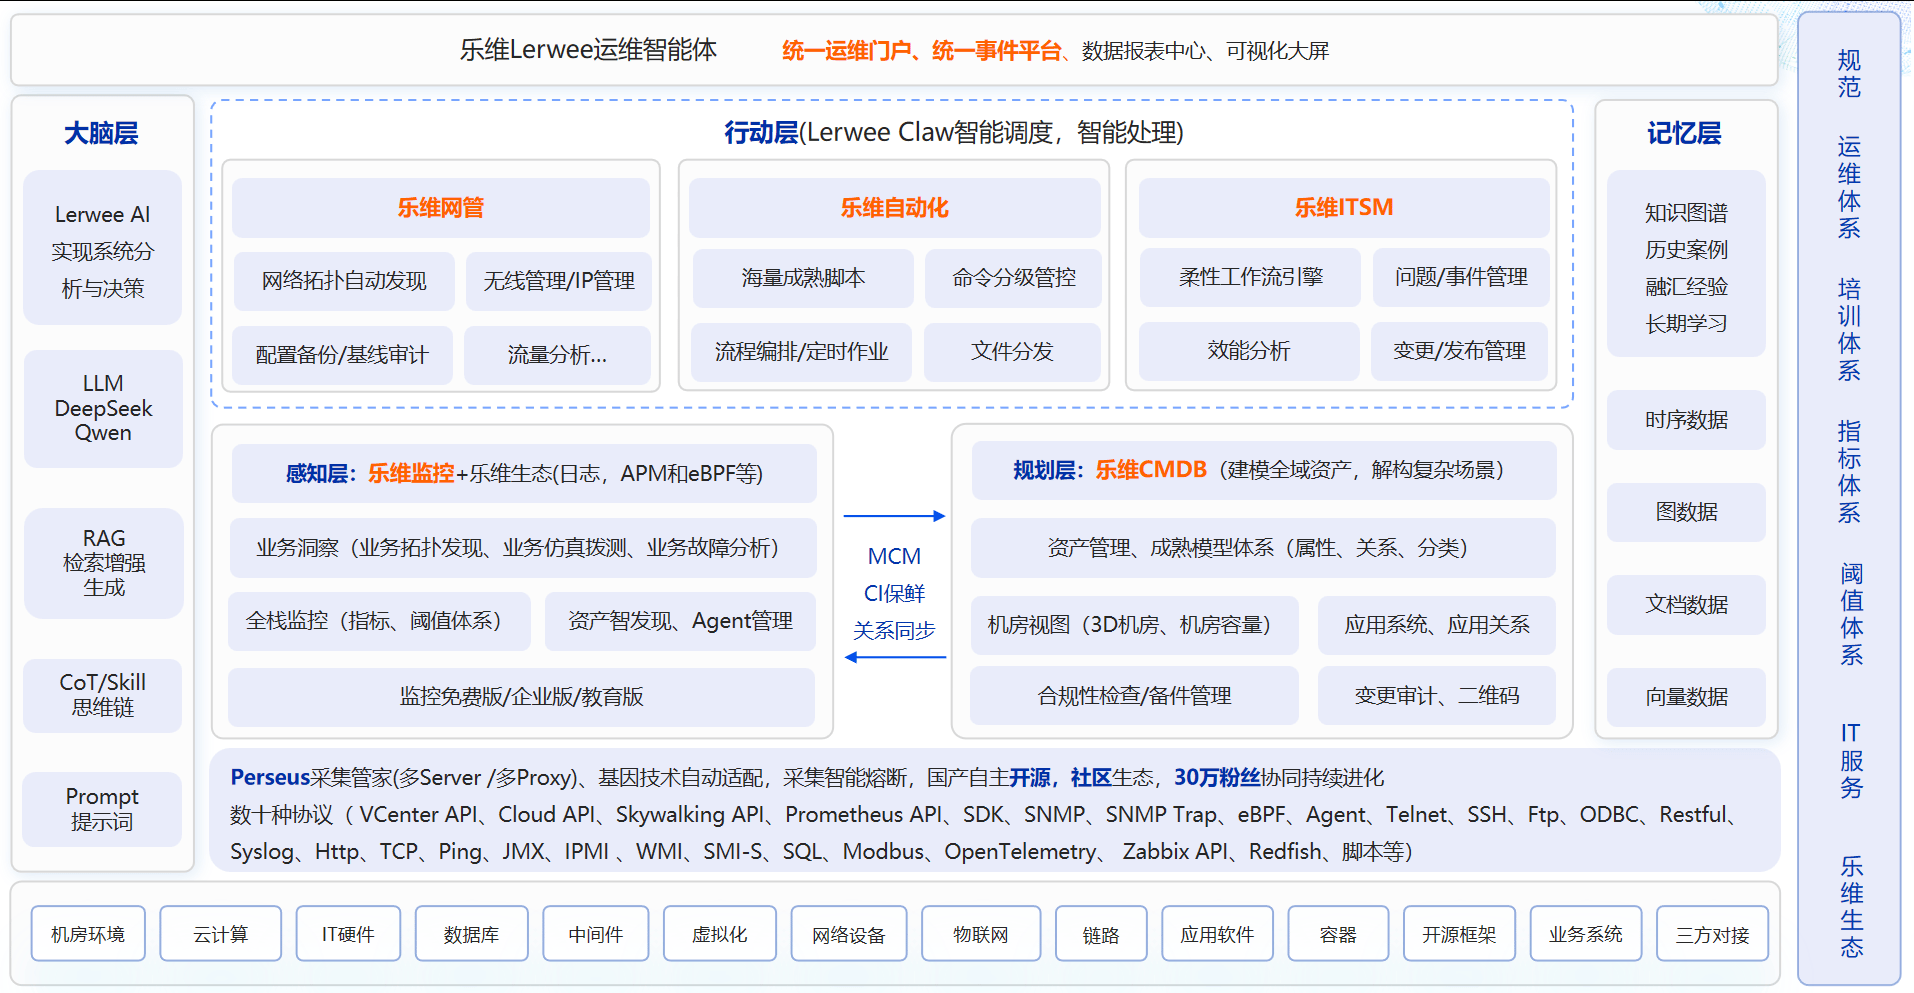Click the 流量分析... box
Viewport: 1914px width, 993px height.
[x=557, y=355]
